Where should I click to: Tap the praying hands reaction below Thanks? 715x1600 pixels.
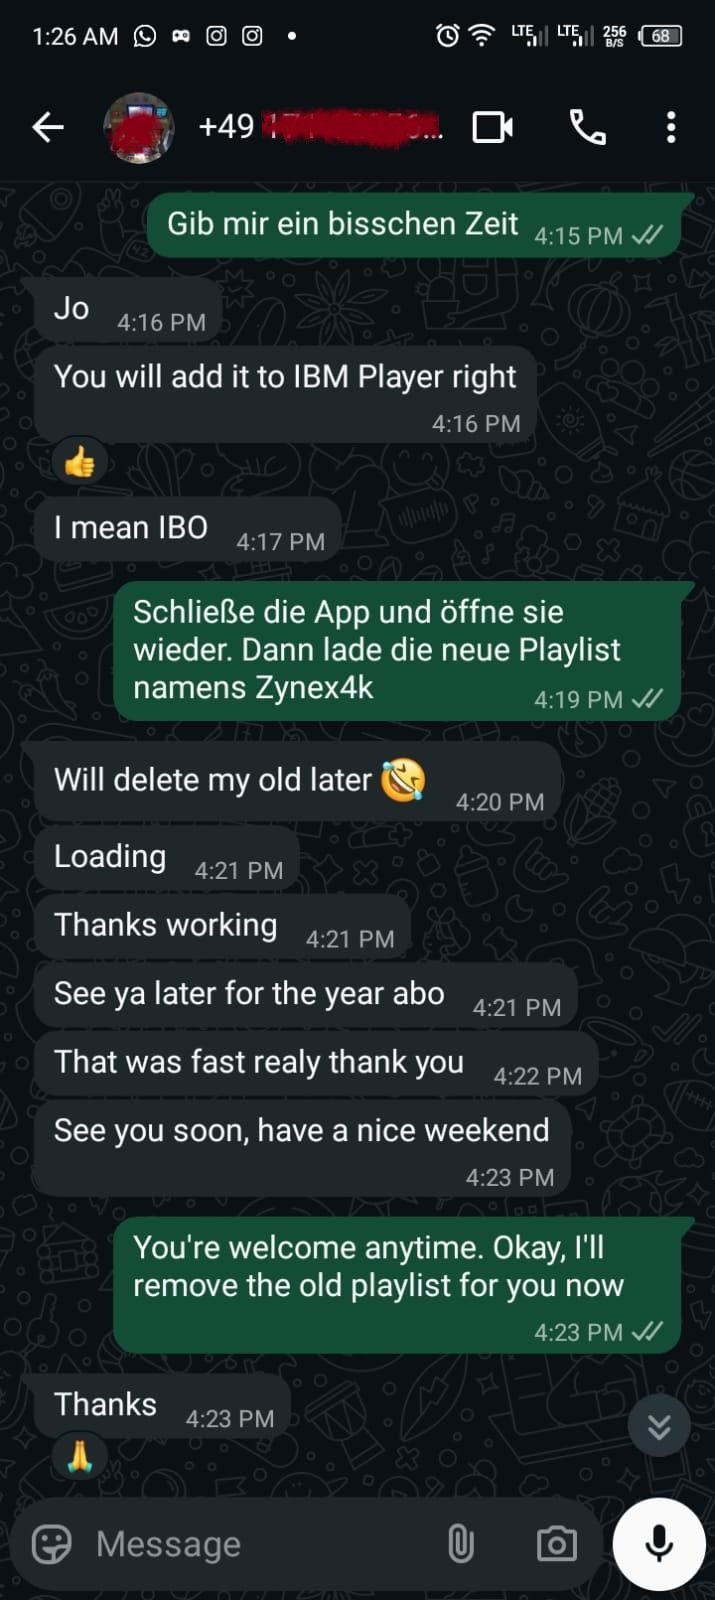[x=79, y=1456]
